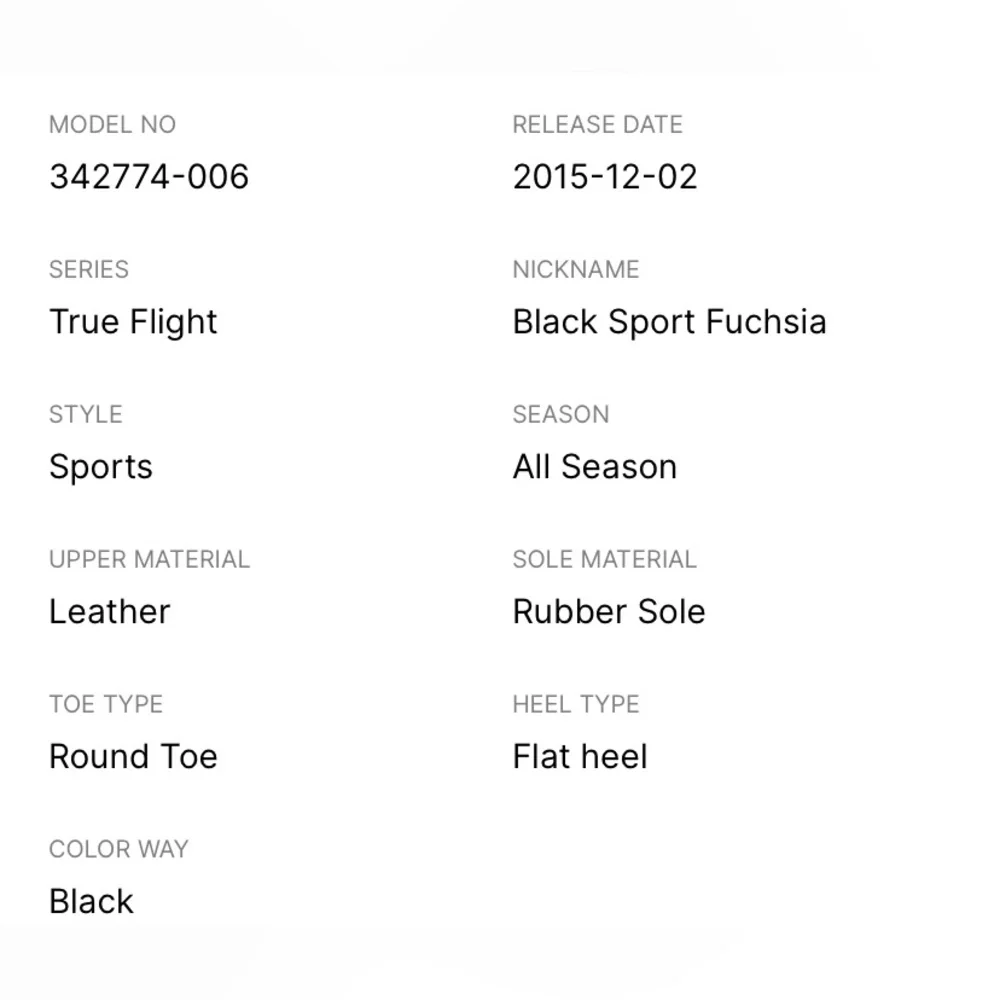
Task: Tap the SERIES field label
Action: pos(89,270)
